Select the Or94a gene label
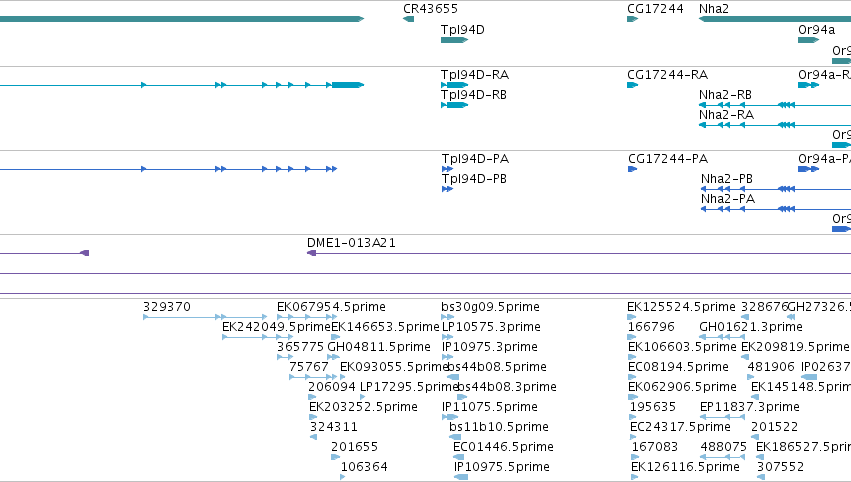The width and height of the screenshot is (851, 482). click(x=816, y=30)
